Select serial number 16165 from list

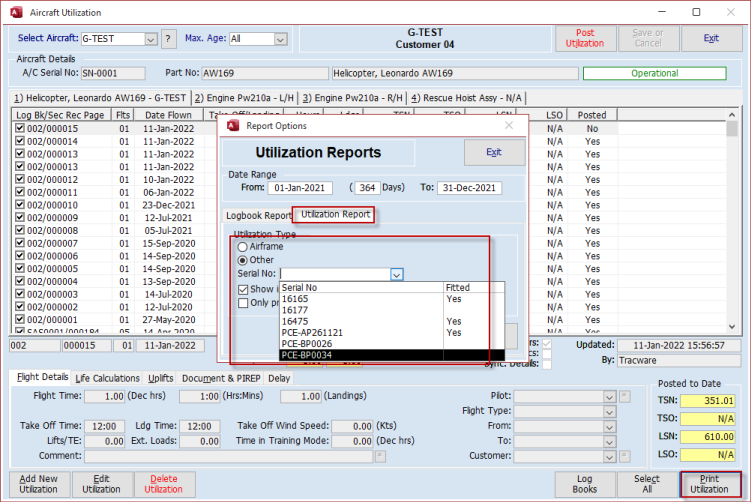tap(392, 299)
